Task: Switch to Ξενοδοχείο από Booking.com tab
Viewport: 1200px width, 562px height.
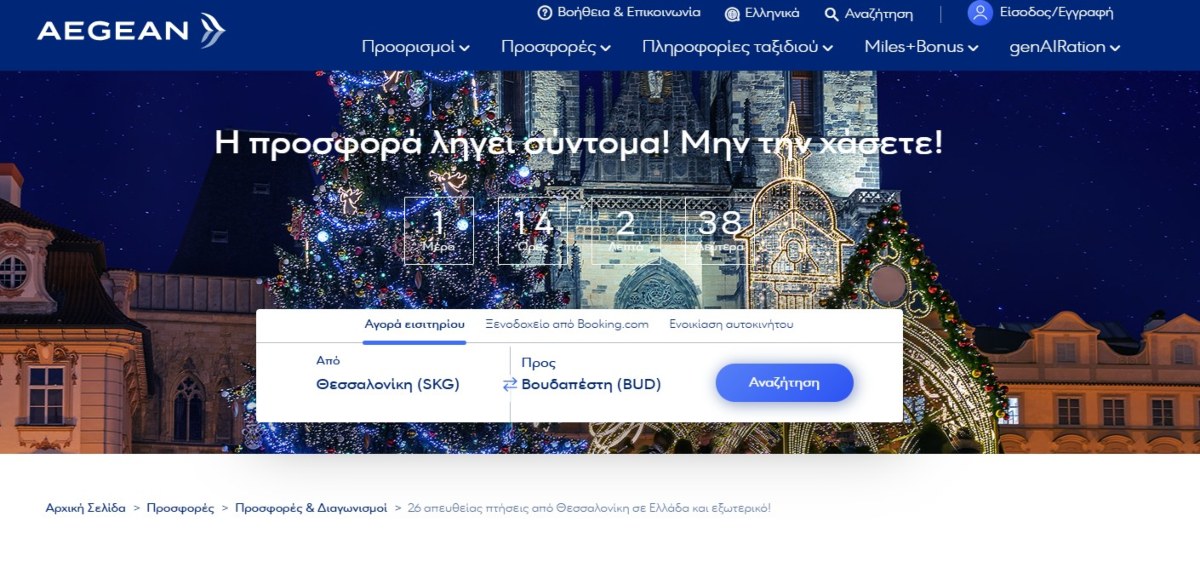Action: coord(567,325)
